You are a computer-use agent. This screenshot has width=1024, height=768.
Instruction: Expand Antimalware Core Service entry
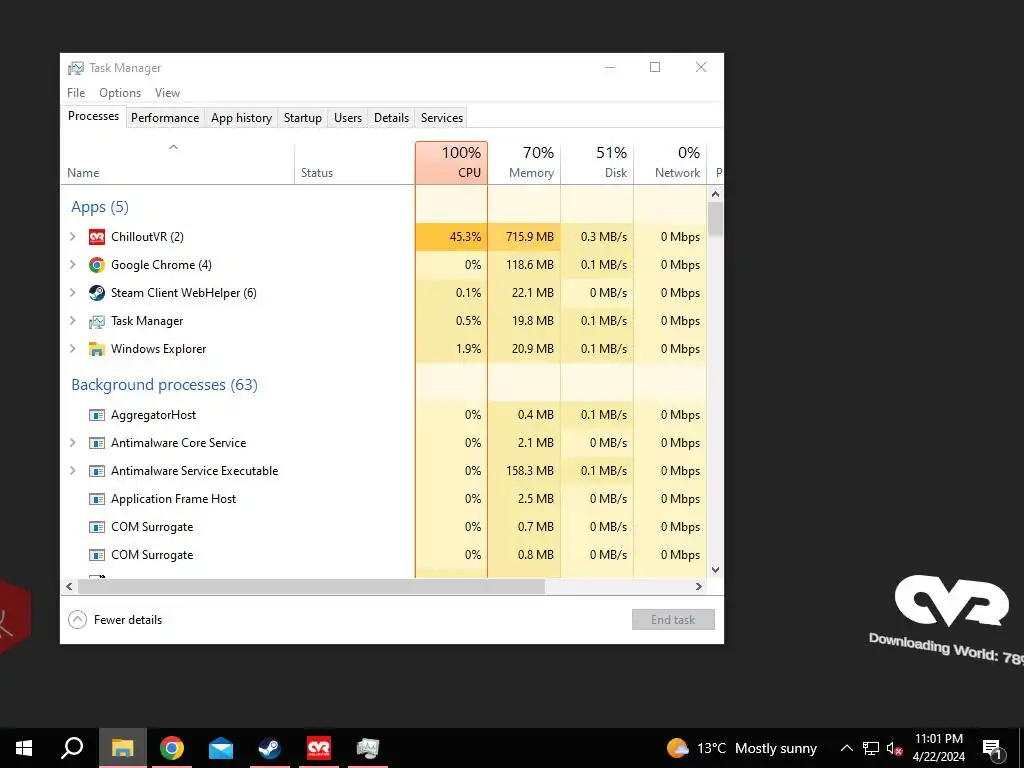pos(72,443)
